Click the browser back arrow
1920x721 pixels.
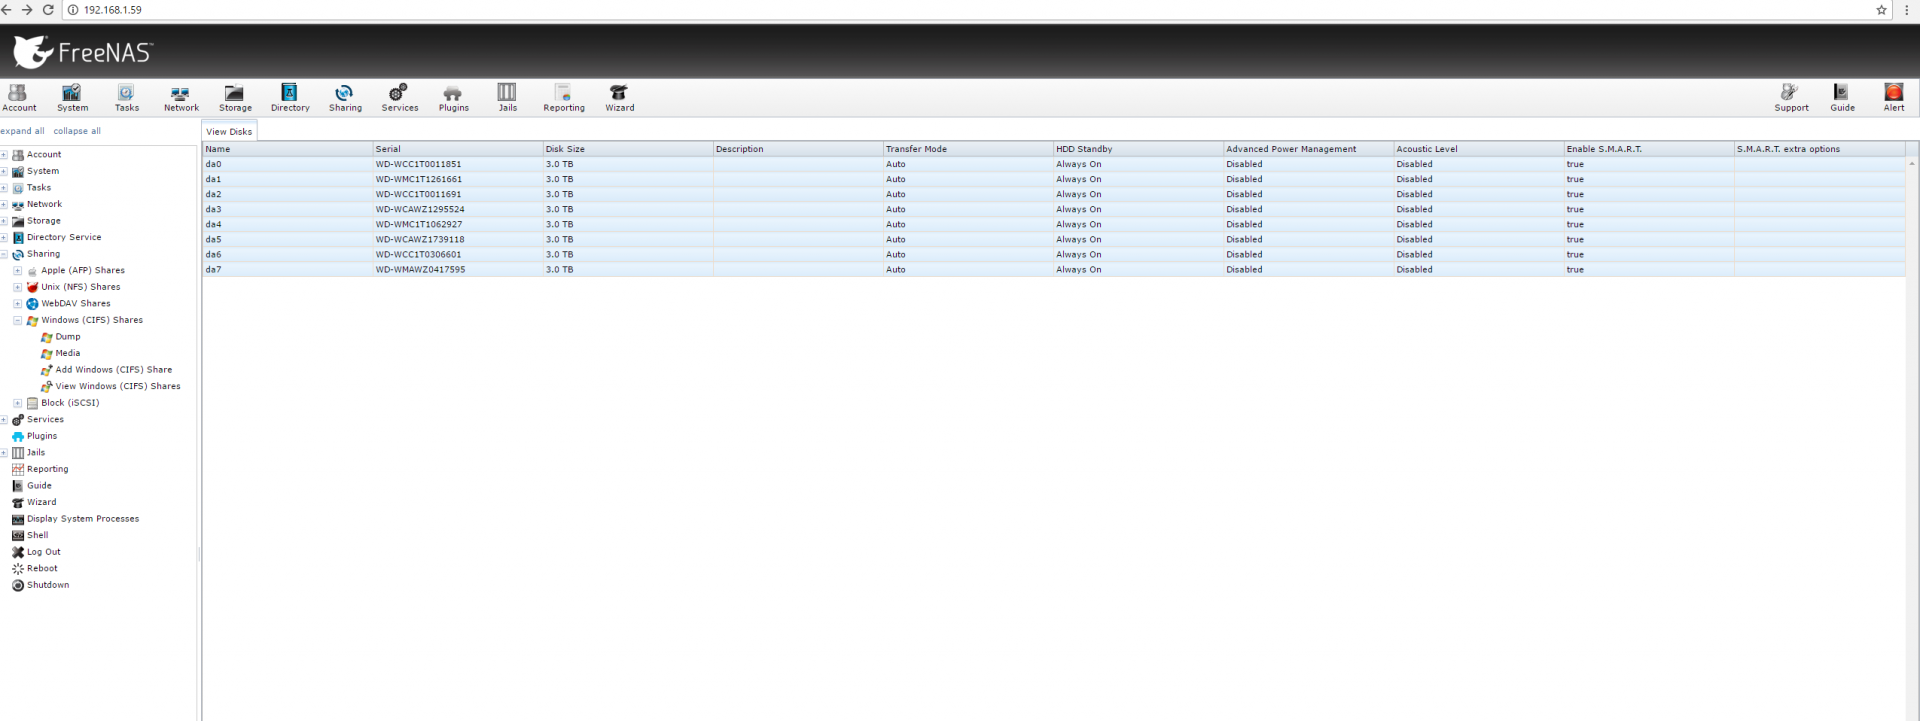pyautogui.click(x=8, y=10)
